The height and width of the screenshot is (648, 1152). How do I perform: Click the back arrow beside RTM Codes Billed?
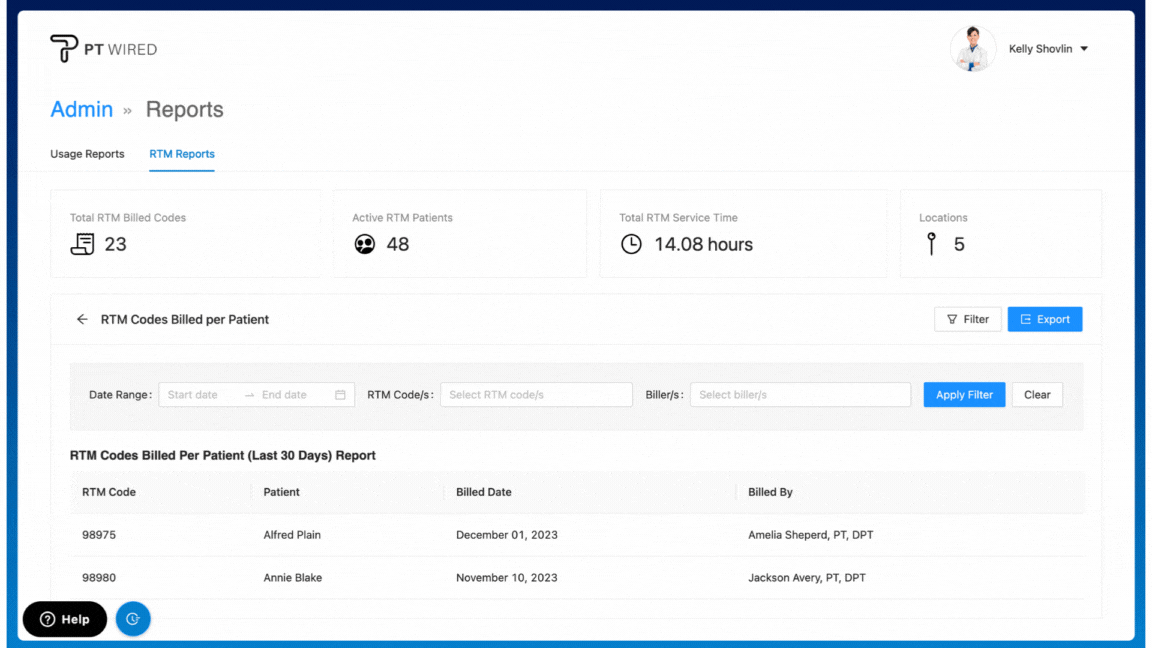tap(82, 320)
